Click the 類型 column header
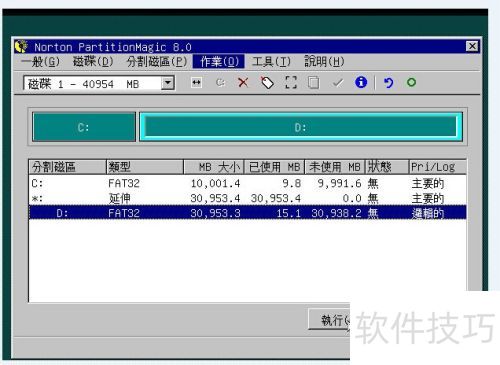The height and width of the screenshot is (365, 500). tap(145, 167)
